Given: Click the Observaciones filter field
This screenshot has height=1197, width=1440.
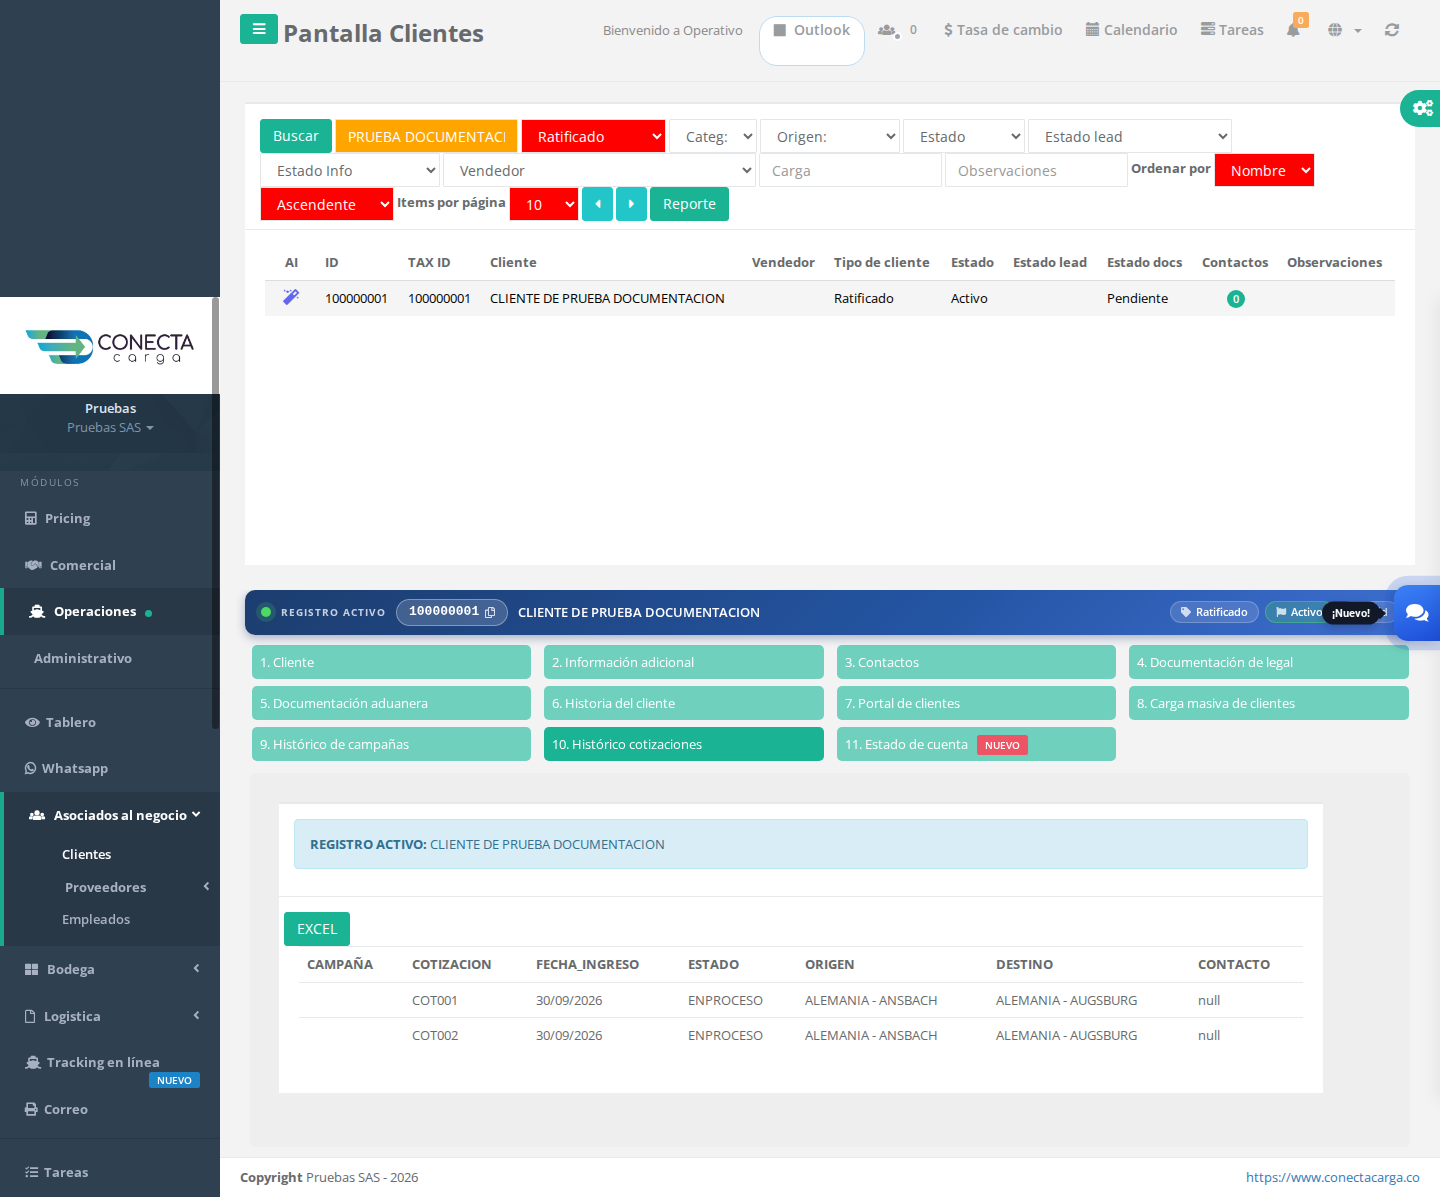Looking at the screenshot, I should point(1036,170).
